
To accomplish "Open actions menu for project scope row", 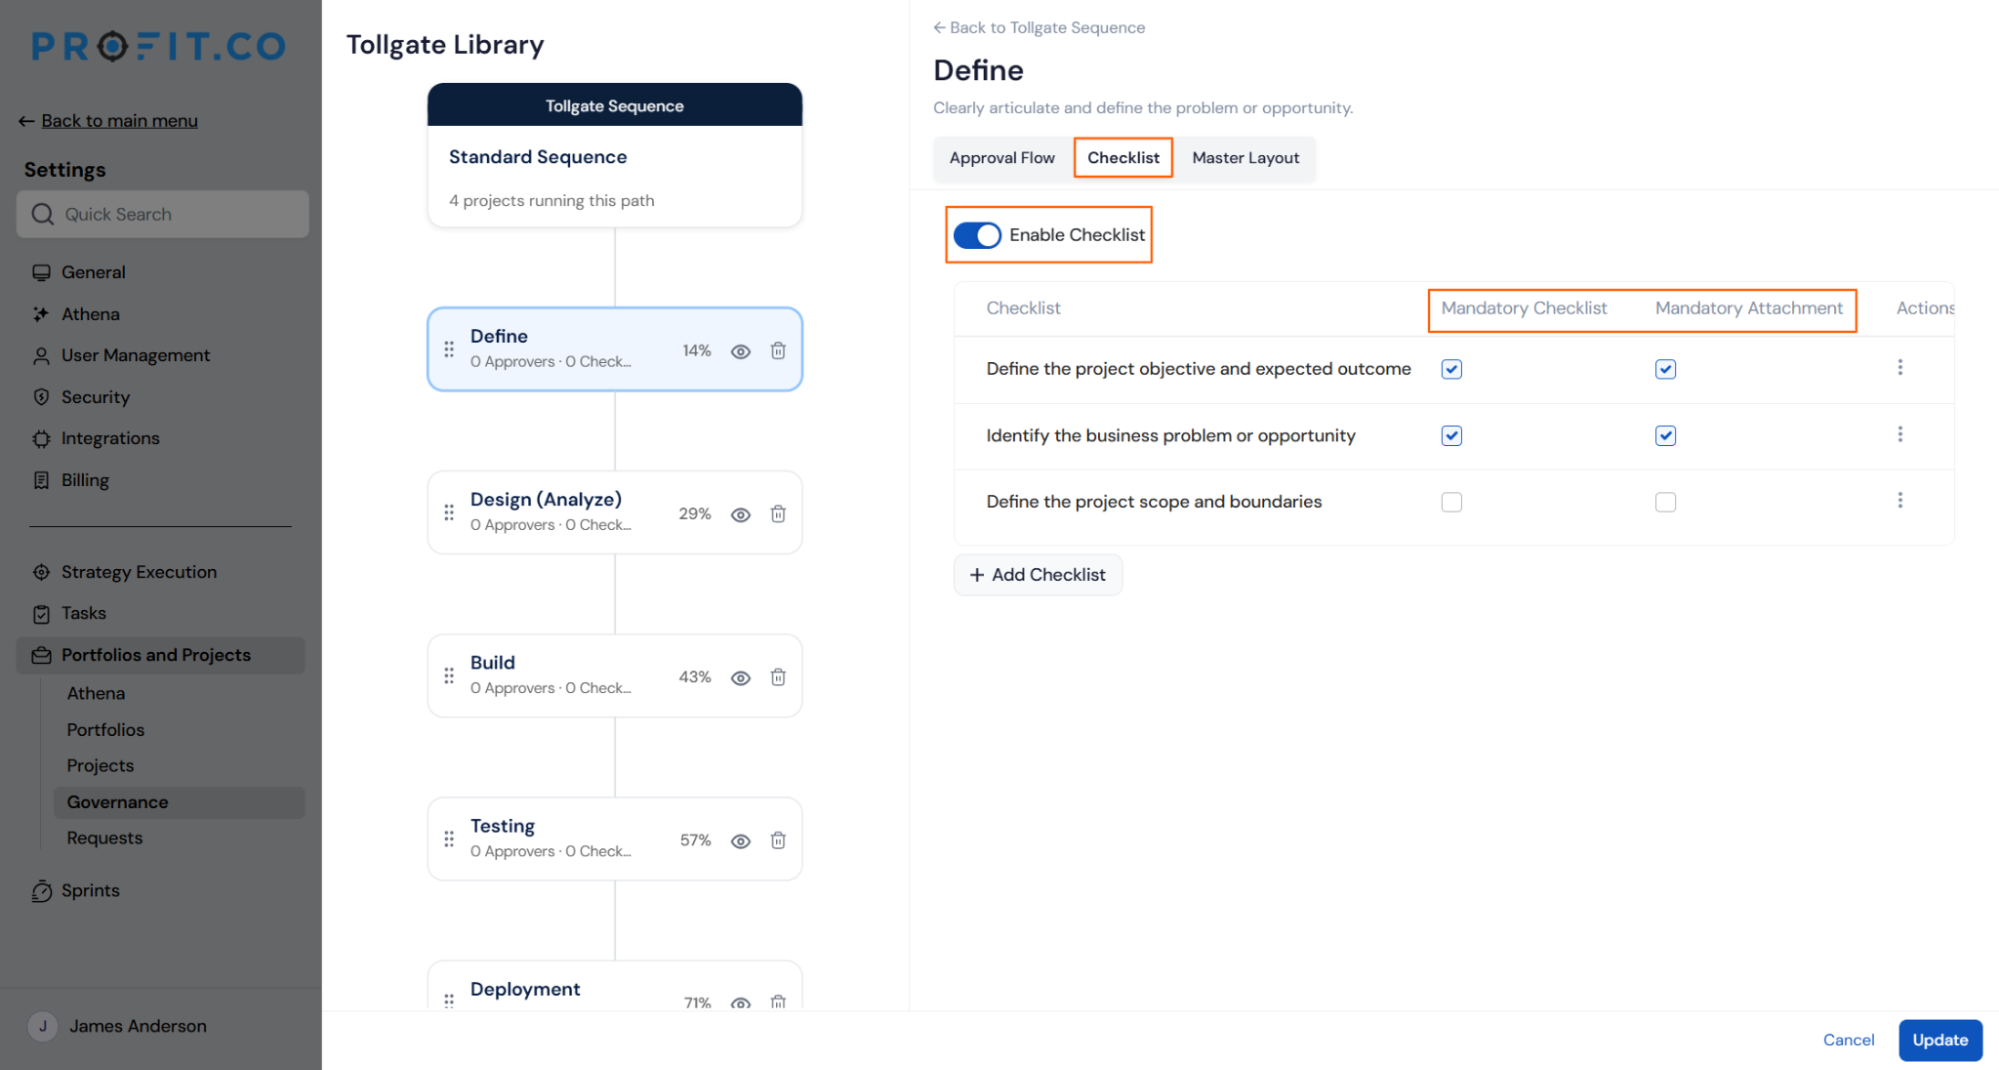I will point(1900,500).
